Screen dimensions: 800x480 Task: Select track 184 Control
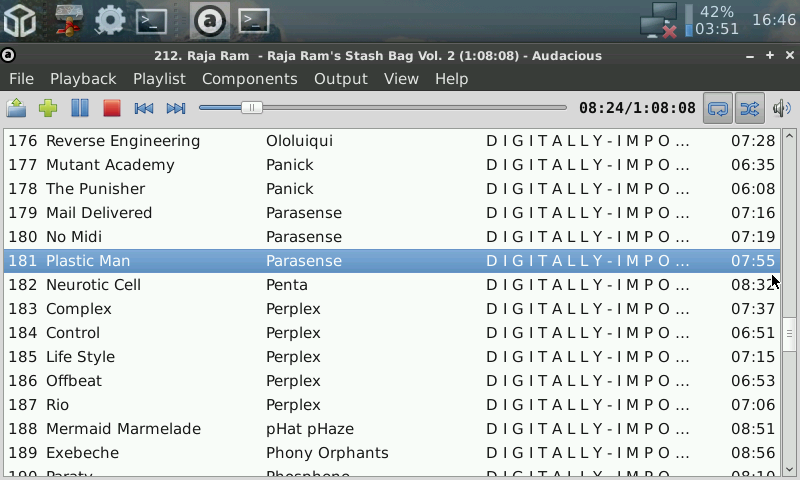tap(392, 333)
